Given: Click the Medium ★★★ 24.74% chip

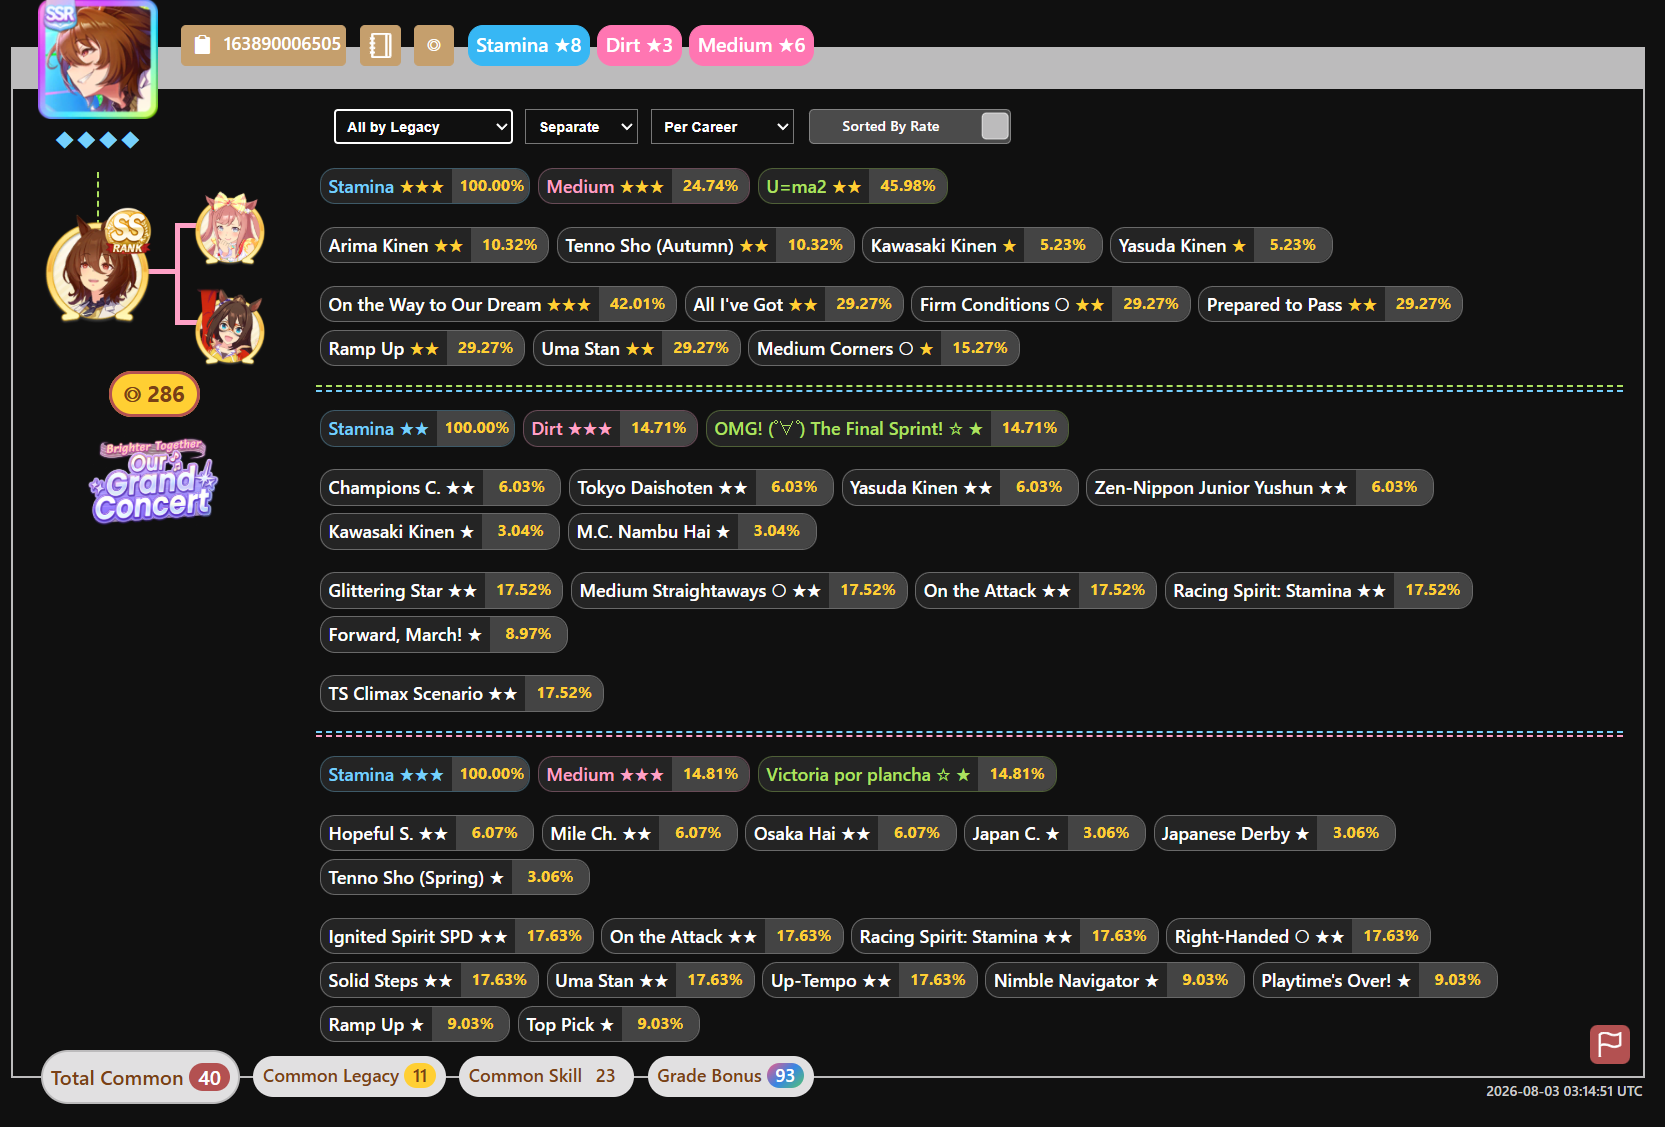Looking at the screenshot, I should point(644,186).
